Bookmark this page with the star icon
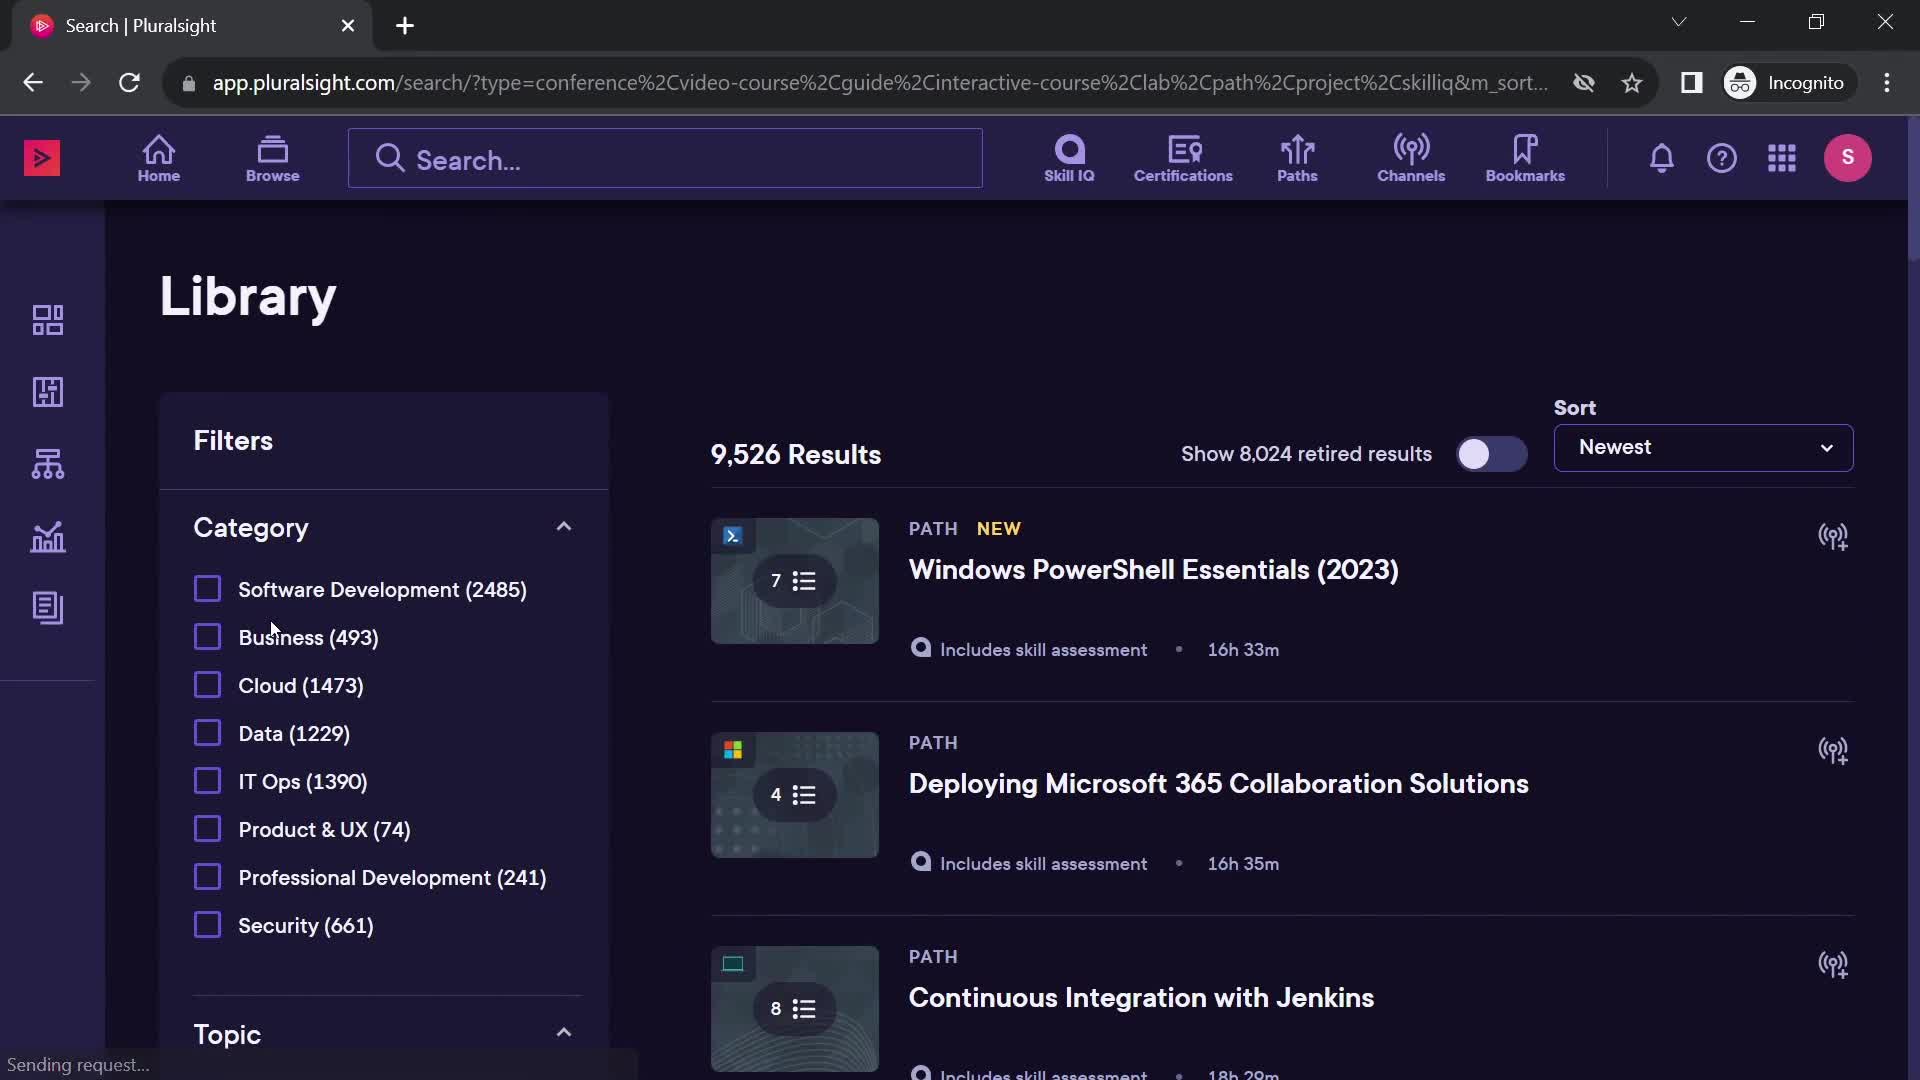The height and width of the screenshot is (1080, 1920). (1632, 83)
